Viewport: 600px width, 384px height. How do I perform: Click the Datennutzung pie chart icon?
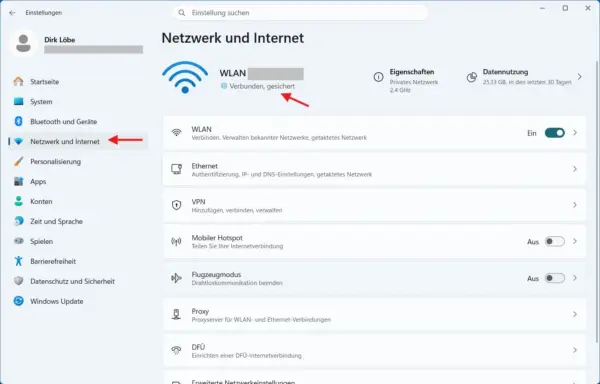tap(472, 77)
